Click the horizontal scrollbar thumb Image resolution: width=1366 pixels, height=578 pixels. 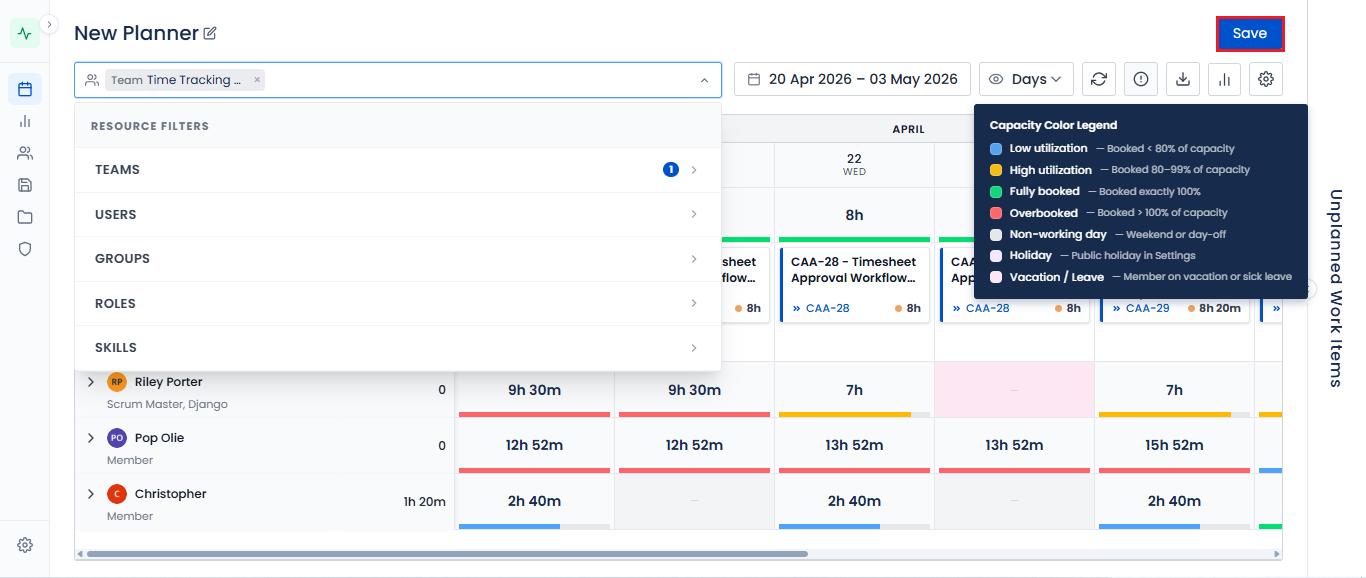click(447, 553)
